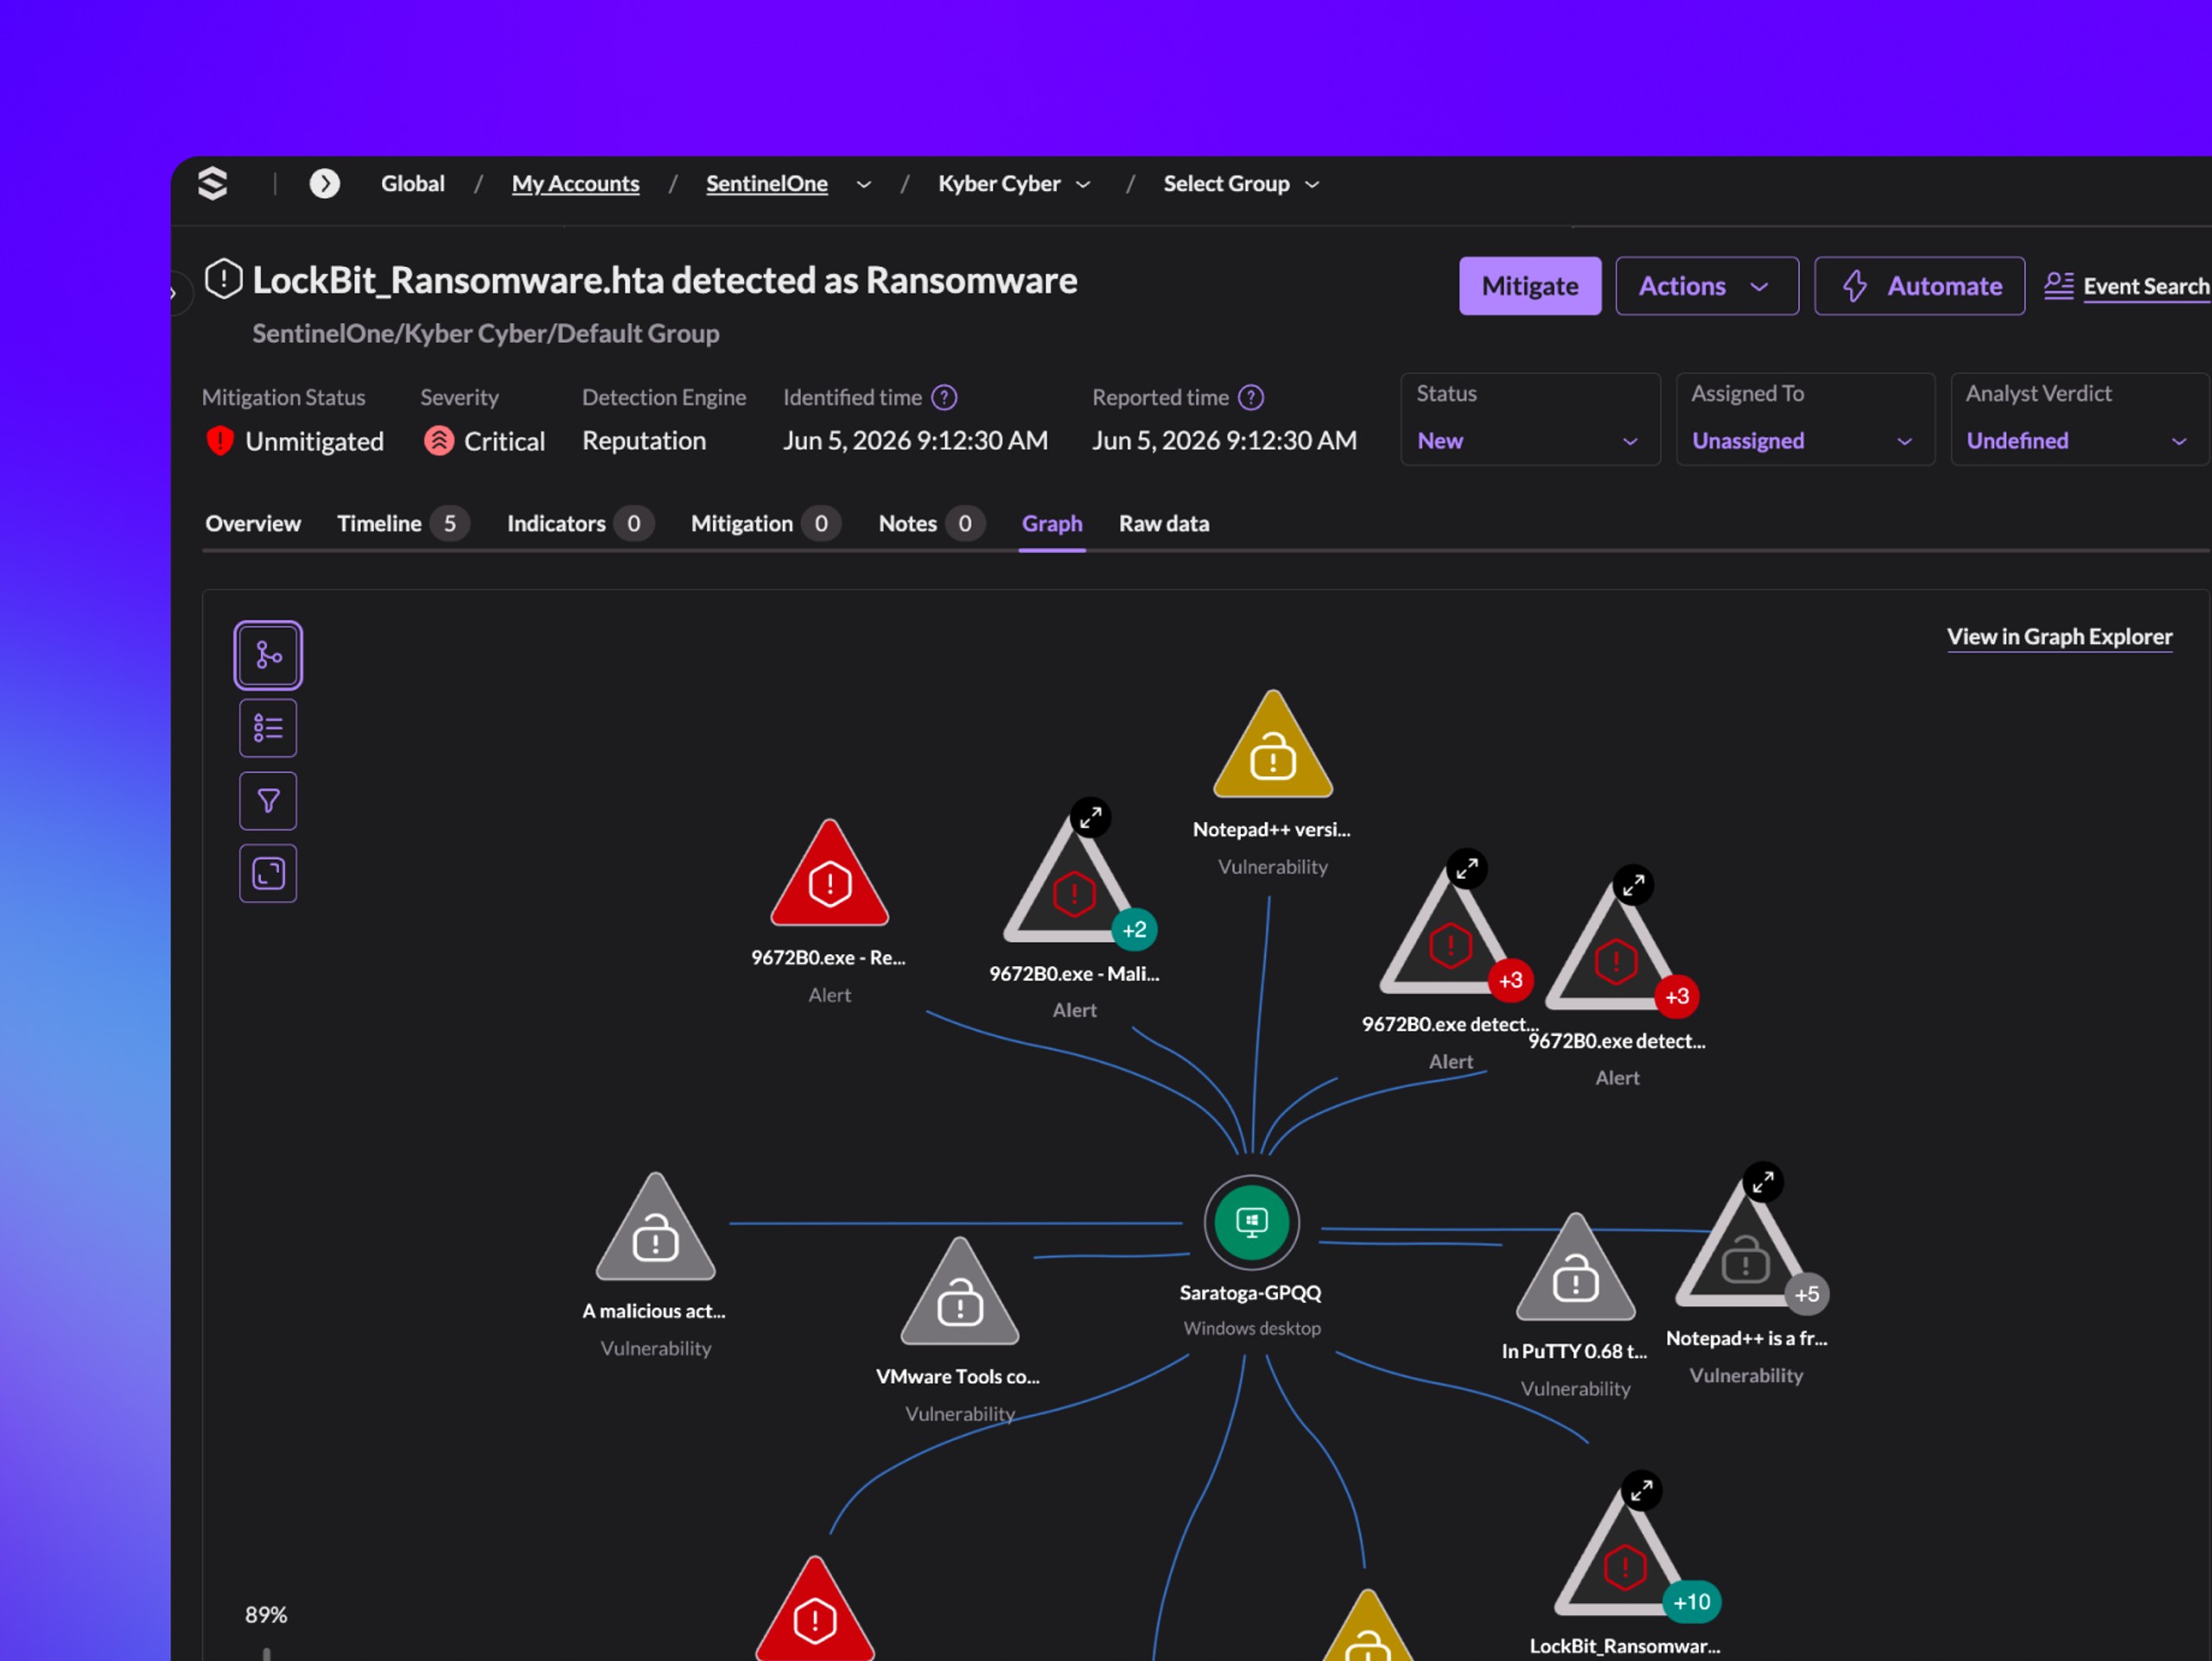Click View in Graph Explorer link
This screenshot has width=2212, height=1661.
(x=2060, y=636)
